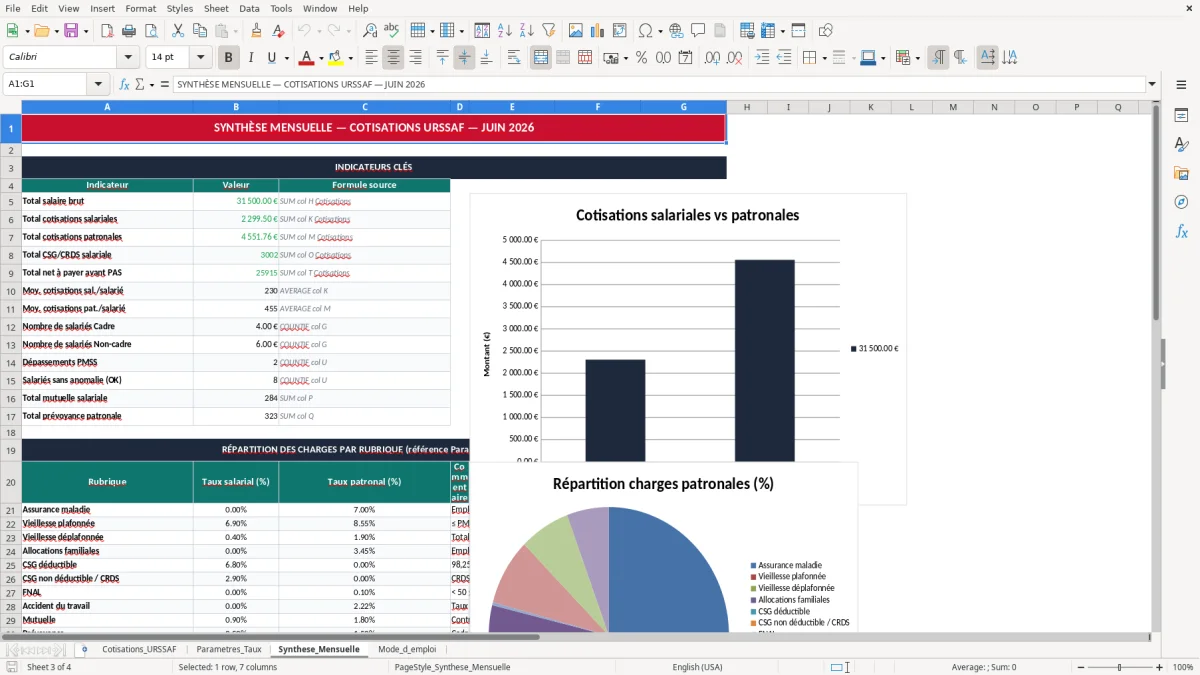Toggle Align Left
1200x675 pixels.
(x=371, y=58)
